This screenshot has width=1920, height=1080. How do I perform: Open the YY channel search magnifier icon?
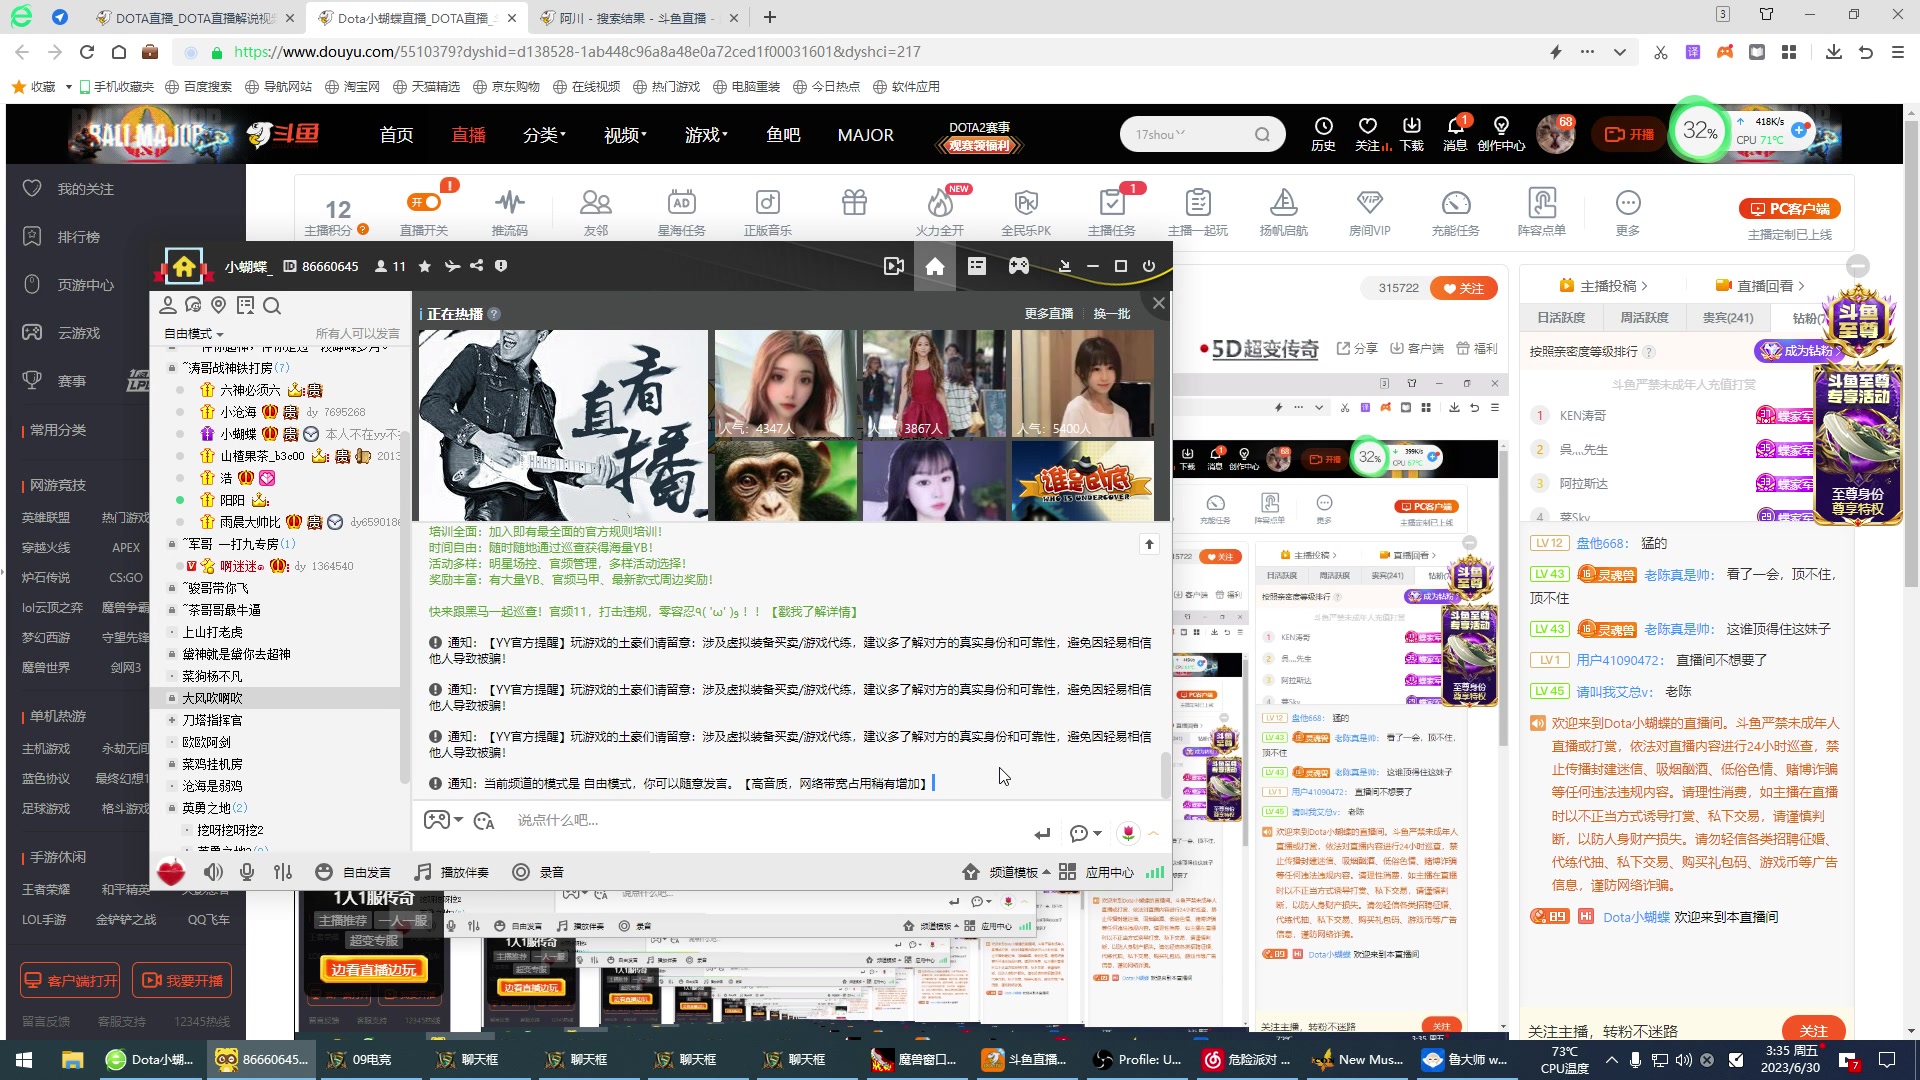click(x=272, y=306)
